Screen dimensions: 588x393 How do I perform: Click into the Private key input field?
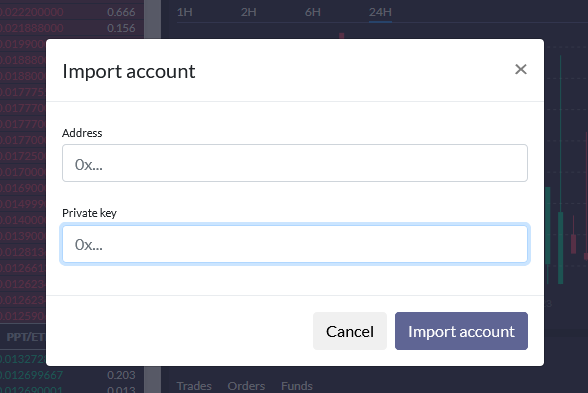[x=295, y=244]
